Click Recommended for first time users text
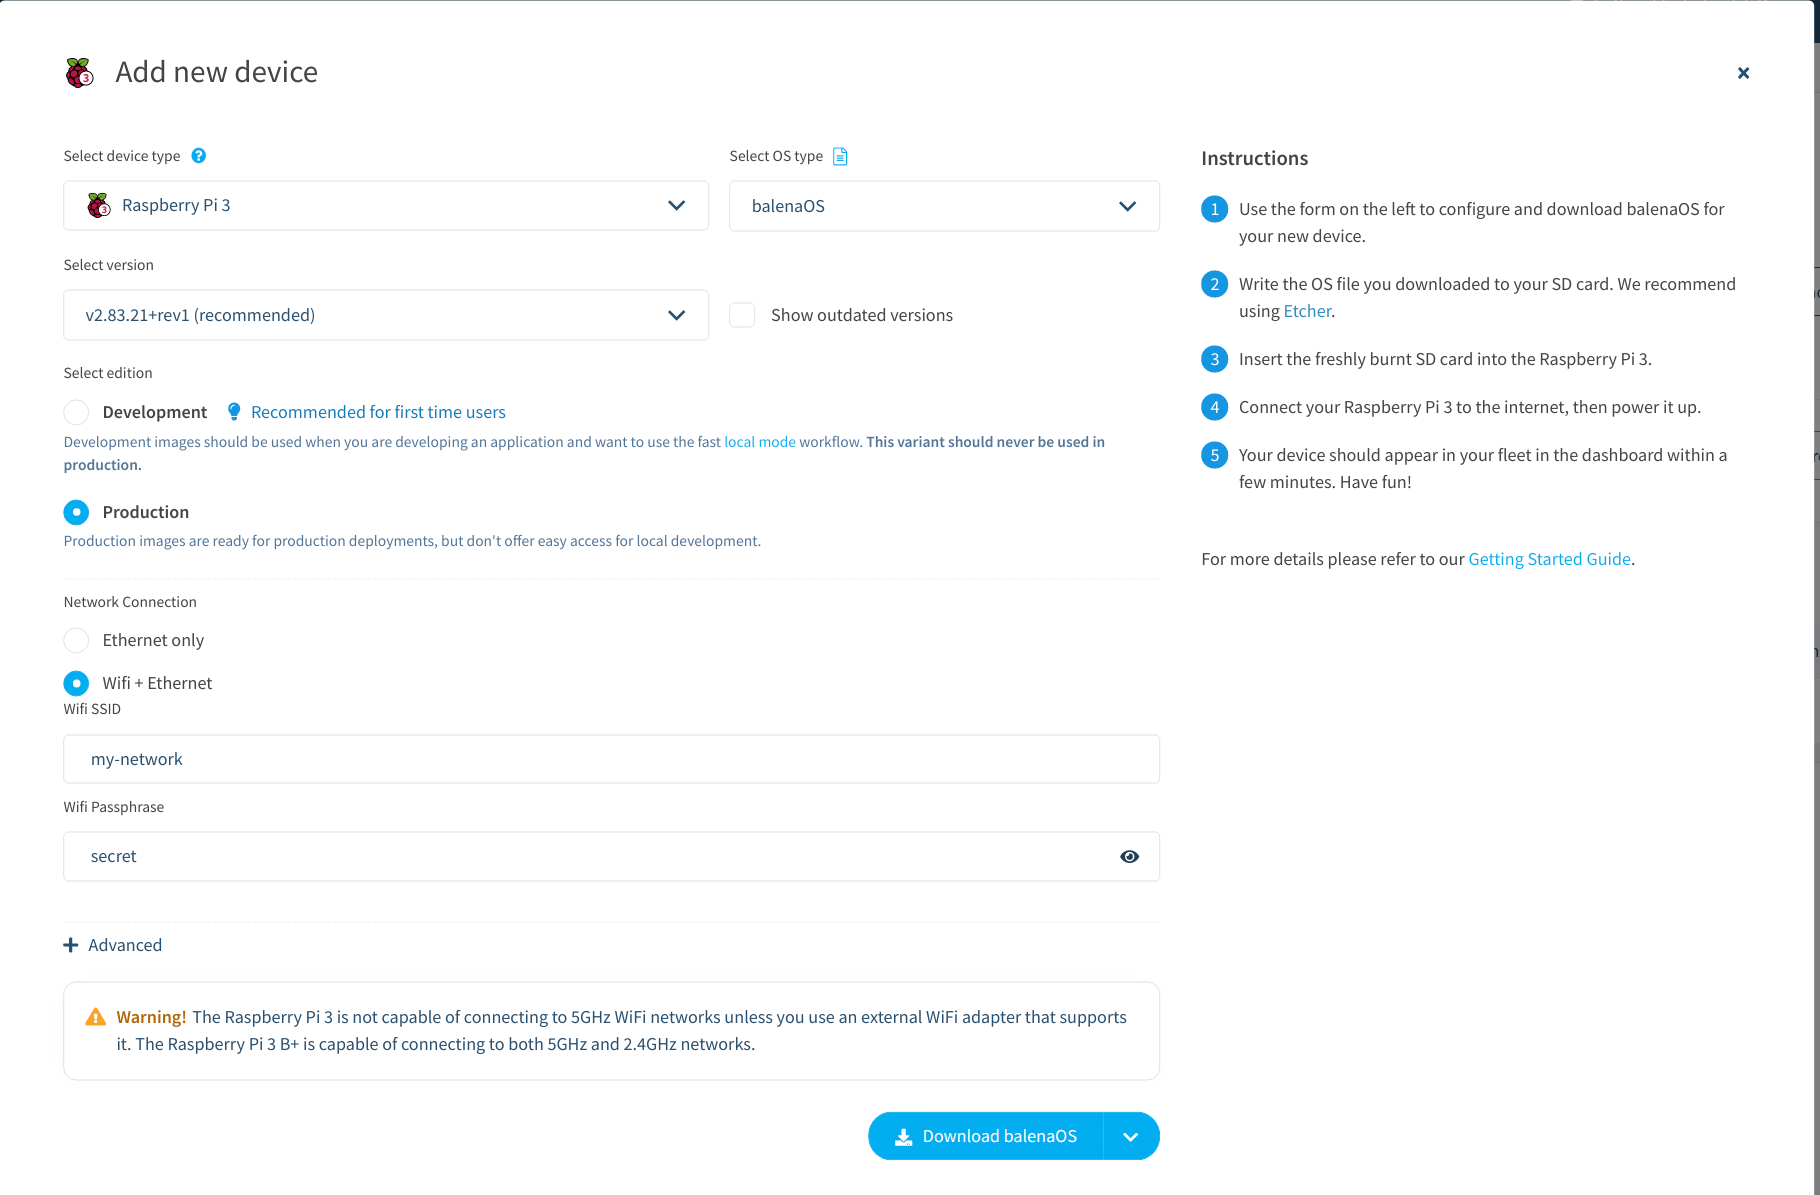The width and height of the screenshot is (1820, 1195). tap(378, 412)
